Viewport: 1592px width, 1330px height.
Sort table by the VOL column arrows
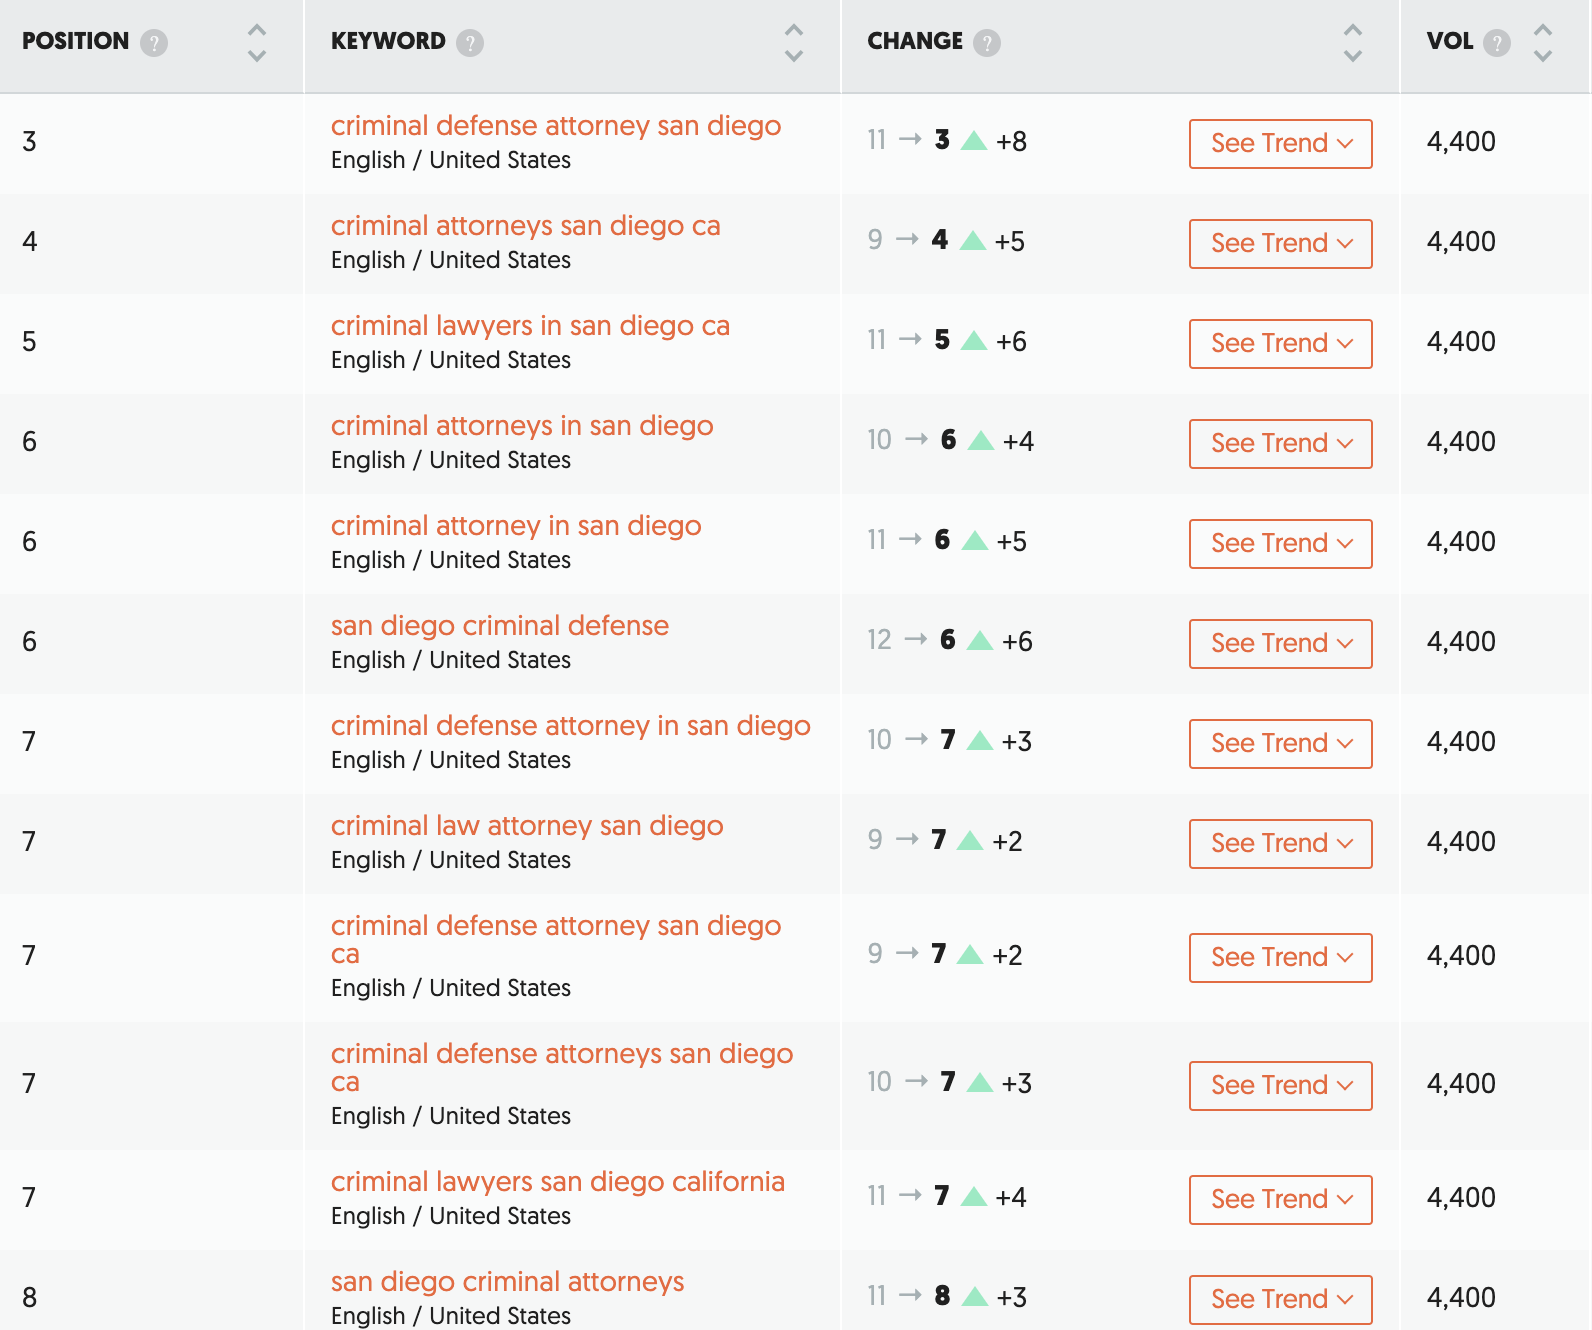[x=1543, y=43]
